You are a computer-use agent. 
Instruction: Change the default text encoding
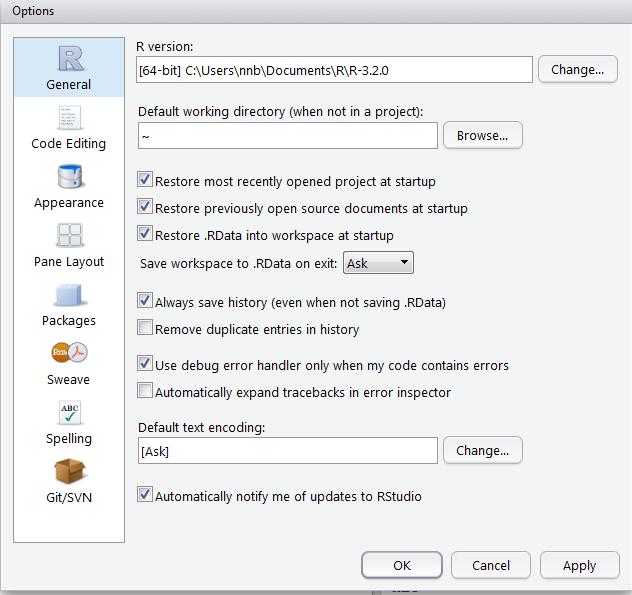pyautogui.click(x=482, y=451)
